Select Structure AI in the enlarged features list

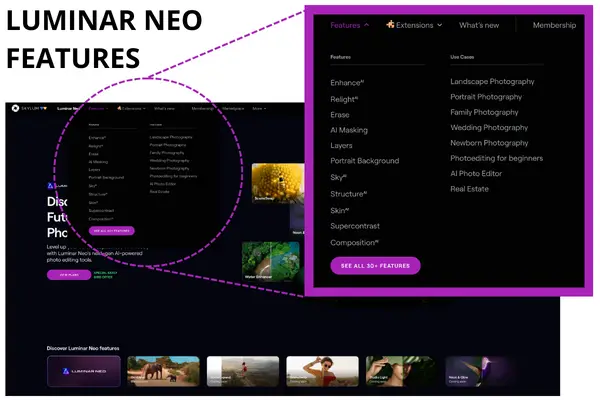click(349, 194)
